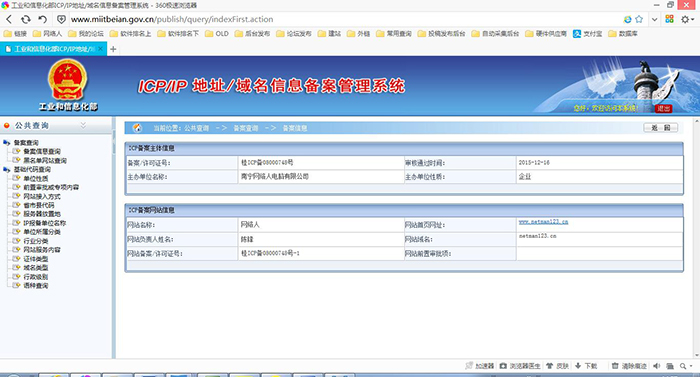
Task: Click the home icon in breadcrumb bar
Action: pos(137,128)
